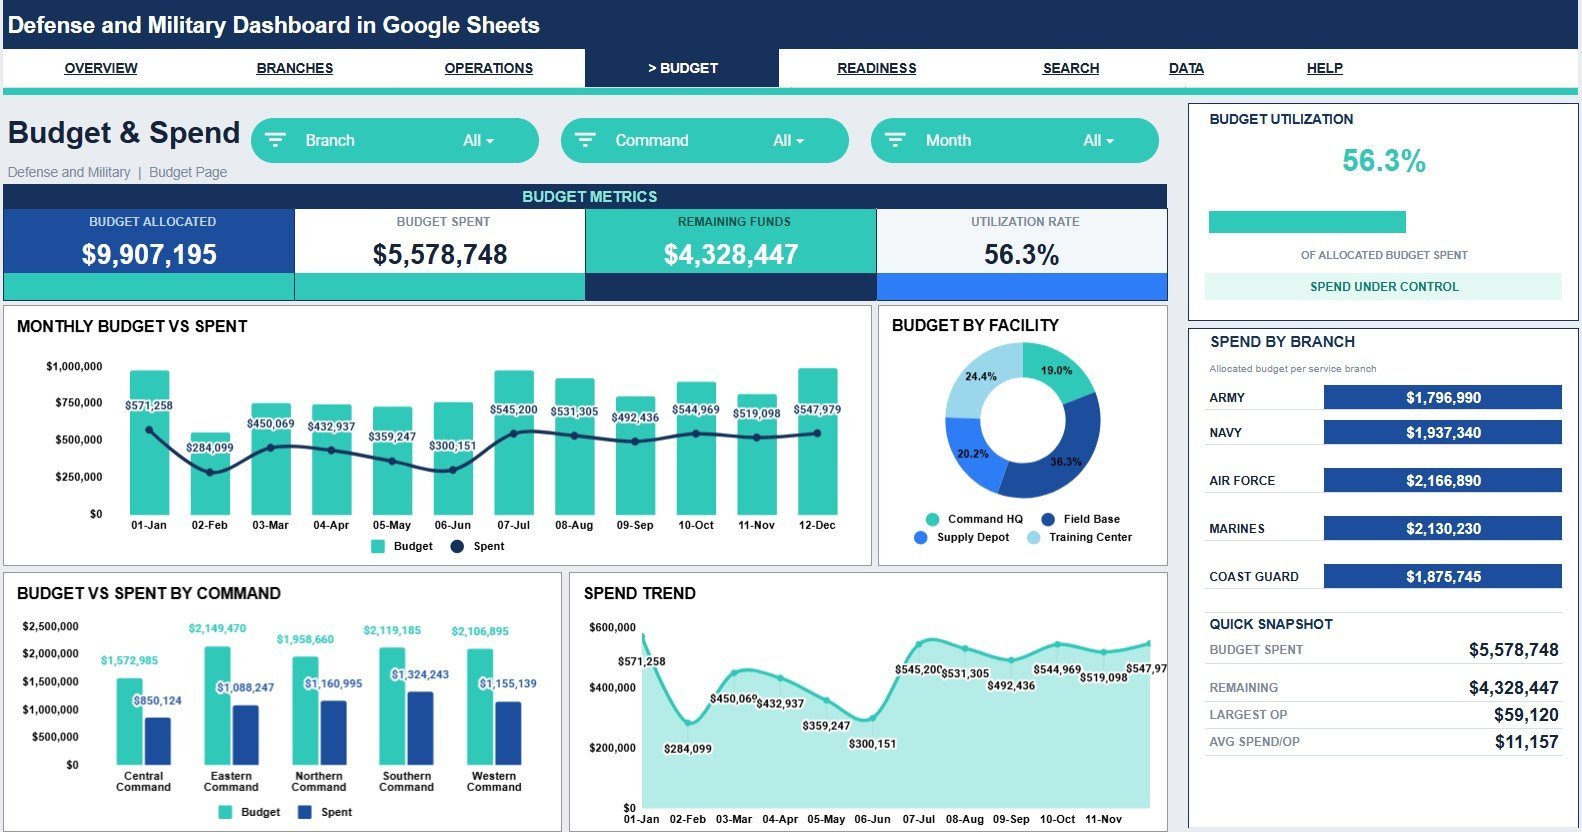1582x832 pixels.
Task: Select the active BUDGET tab
Action: click(682, 68)
